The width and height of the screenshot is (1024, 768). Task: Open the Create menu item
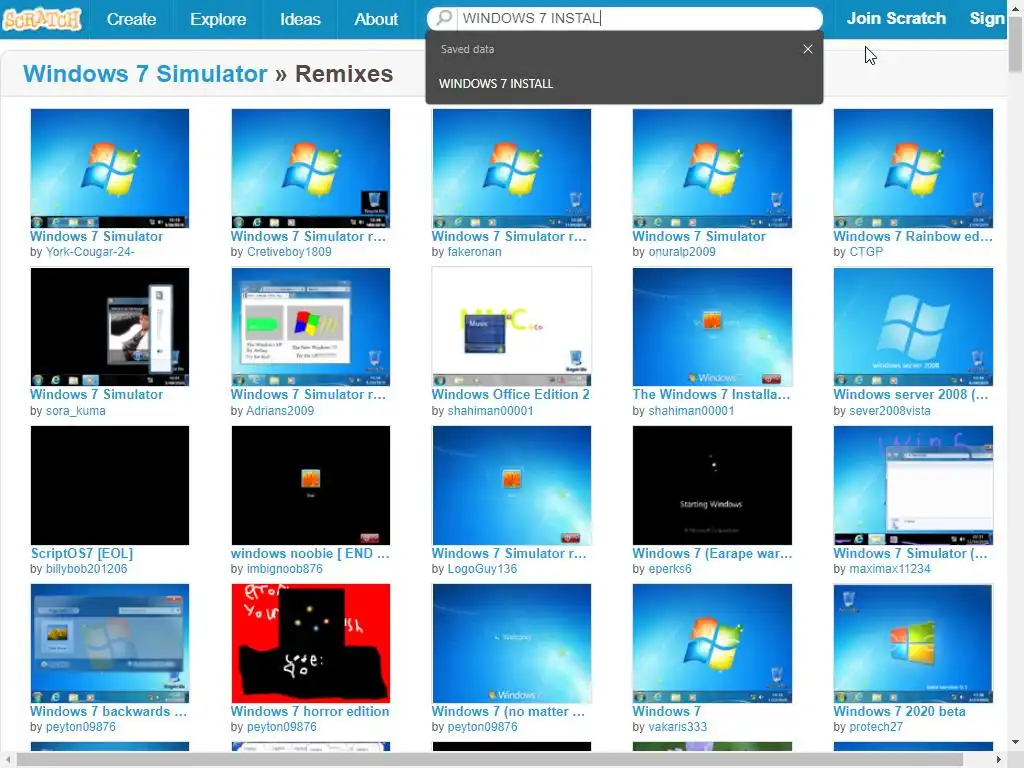(x=131, y=19)
